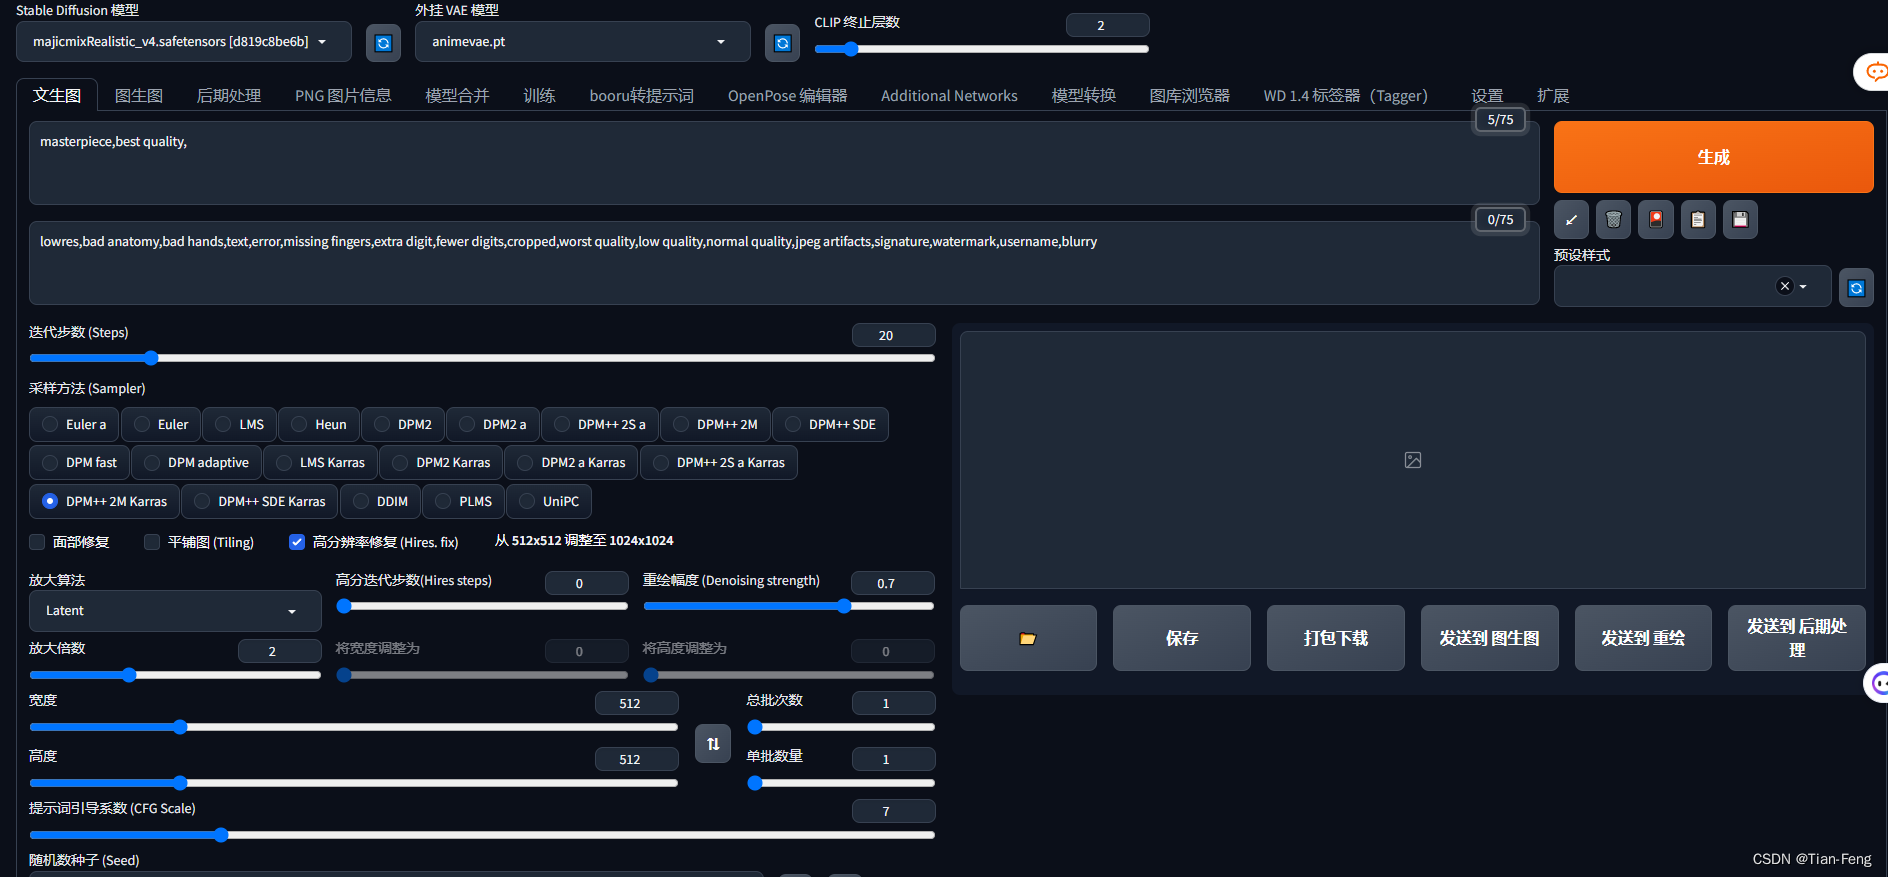The height and width of the screenshot is (877, 1888).
Task: Refresh the external VAE model list
Action: coord(782,43)
